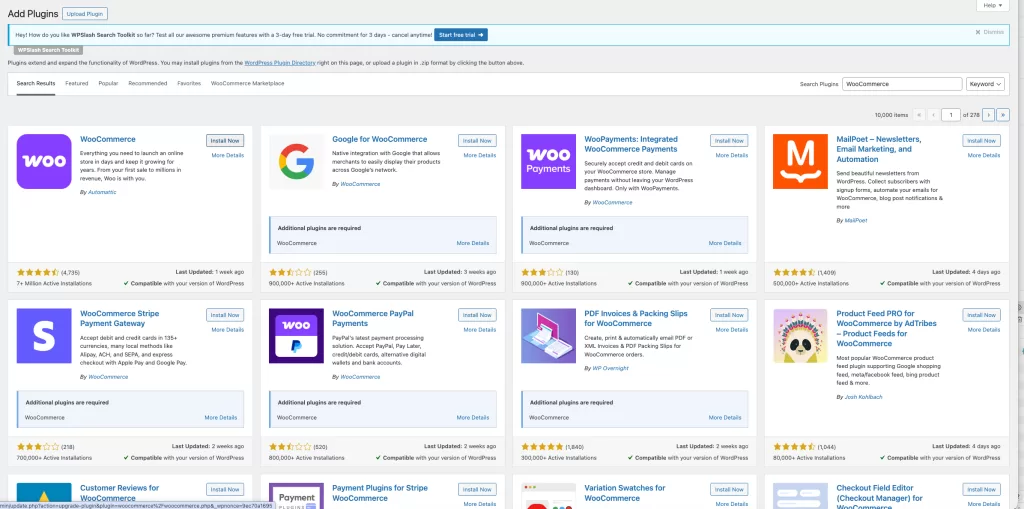The width and height of the screenshot is (1024, 509).
Task: Go to next page of results
Action: pyautogui.click(x=989, y=115)
